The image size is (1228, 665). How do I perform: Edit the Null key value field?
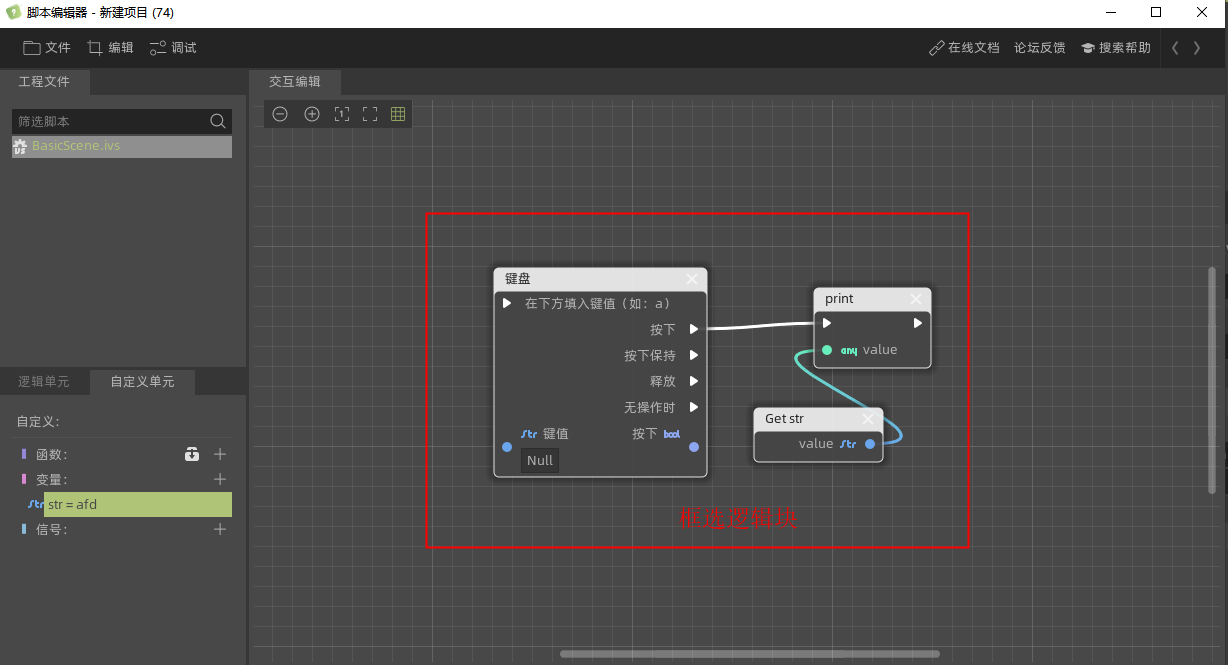[540, 460]
